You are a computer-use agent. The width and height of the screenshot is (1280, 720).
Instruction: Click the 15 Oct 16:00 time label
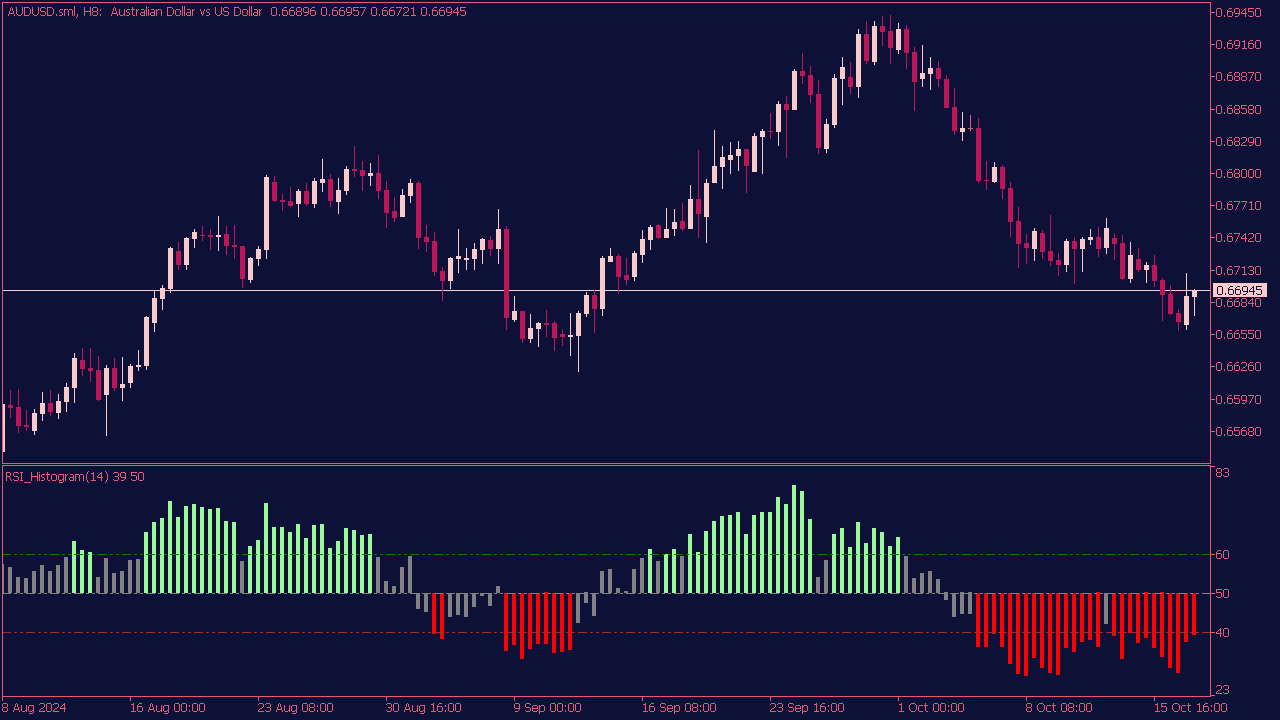click(1191, 708)
